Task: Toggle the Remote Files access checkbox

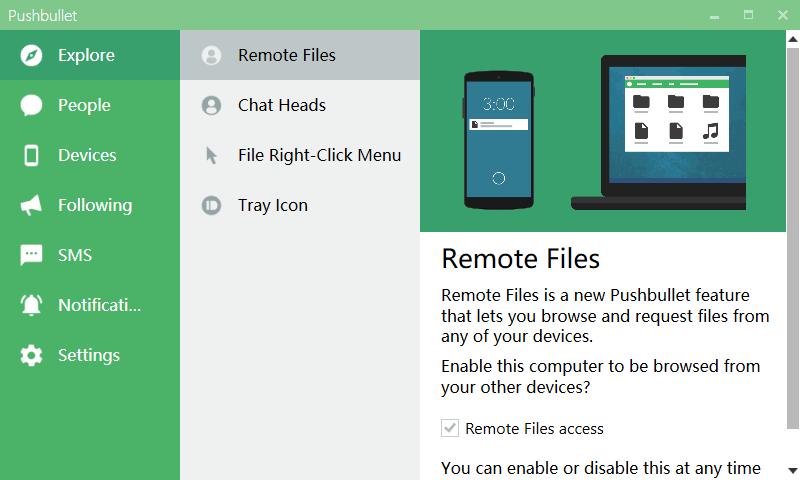Action: pyautogui.click(x=450, y=428)
